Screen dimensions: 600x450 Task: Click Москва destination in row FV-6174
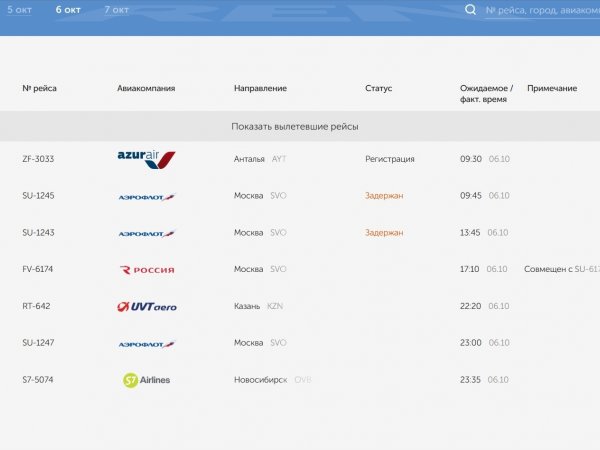(248, 269)
